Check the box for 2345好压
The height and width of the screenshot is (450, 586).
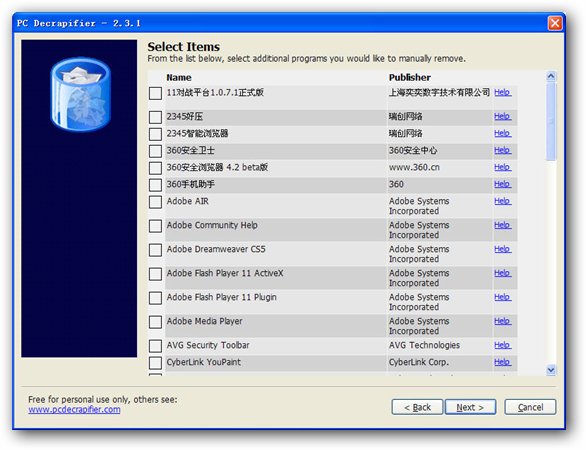click(155, 117)
